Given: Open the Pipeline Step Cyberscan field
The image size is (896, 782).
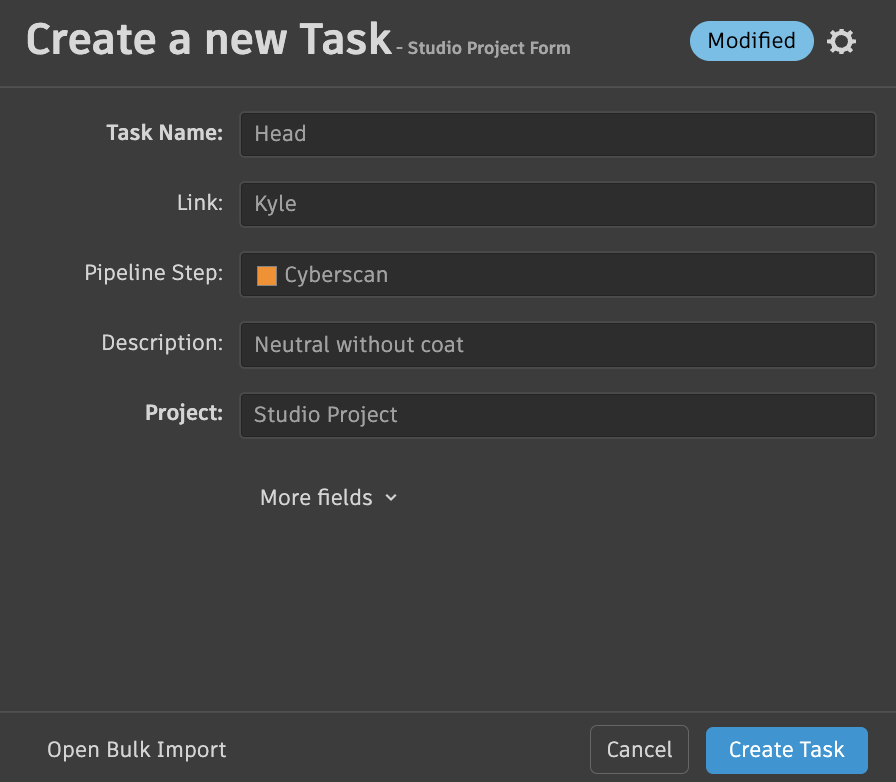Looking at the screenshot, I should click(557, 275).
